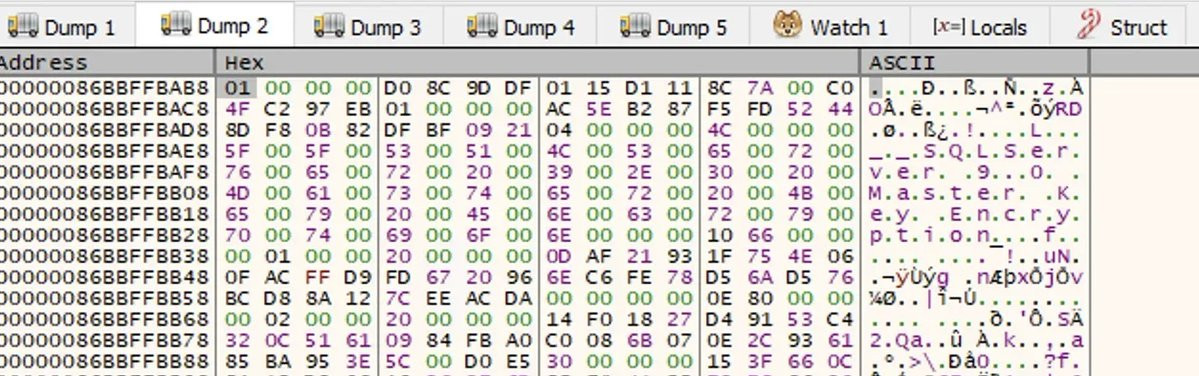The width and height of the screenshot is (1199, 376).
Task: Switch to the Locals tab
Action: click(980, 28)
